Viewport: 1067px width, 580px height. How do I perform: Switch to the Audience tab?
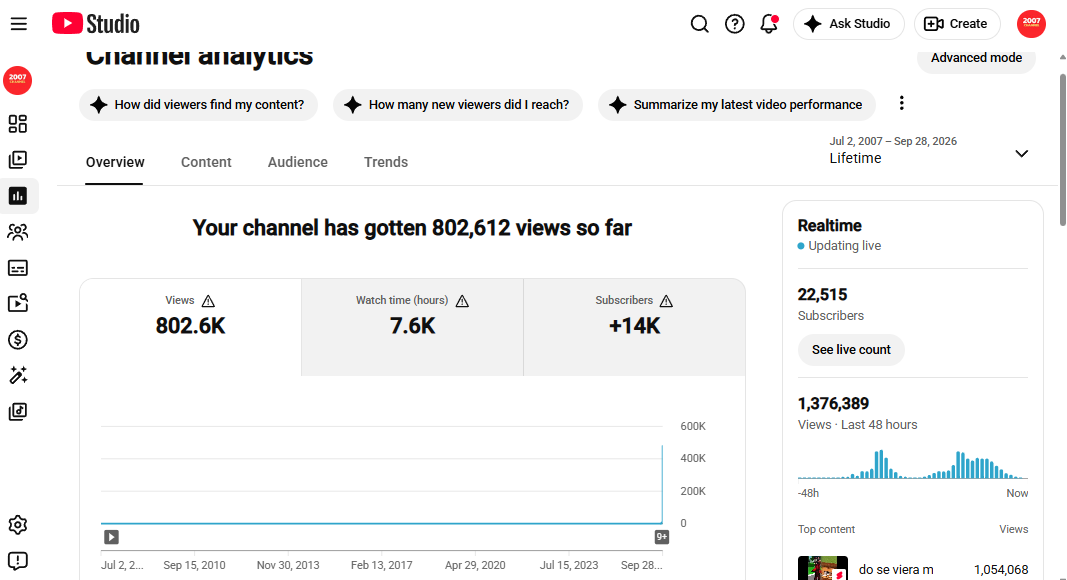tap(297, 162)
